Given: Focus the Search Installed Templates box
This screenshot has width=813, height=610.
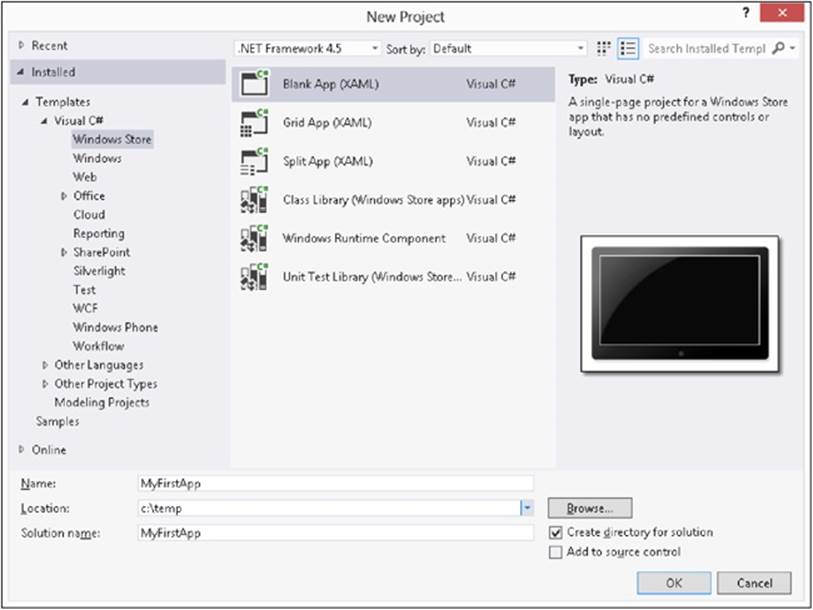Looking at the screenshot, I should (x=707, y=48).
